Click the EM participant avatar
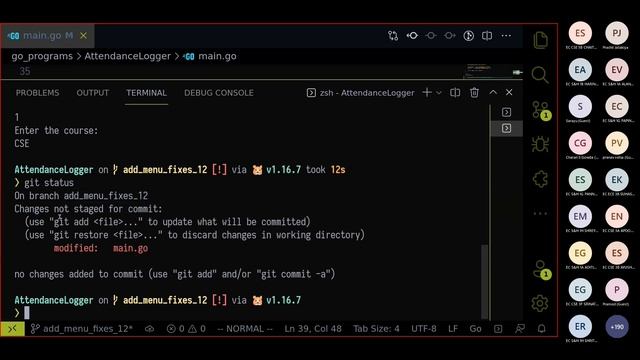640x360 pixels. 580,216
